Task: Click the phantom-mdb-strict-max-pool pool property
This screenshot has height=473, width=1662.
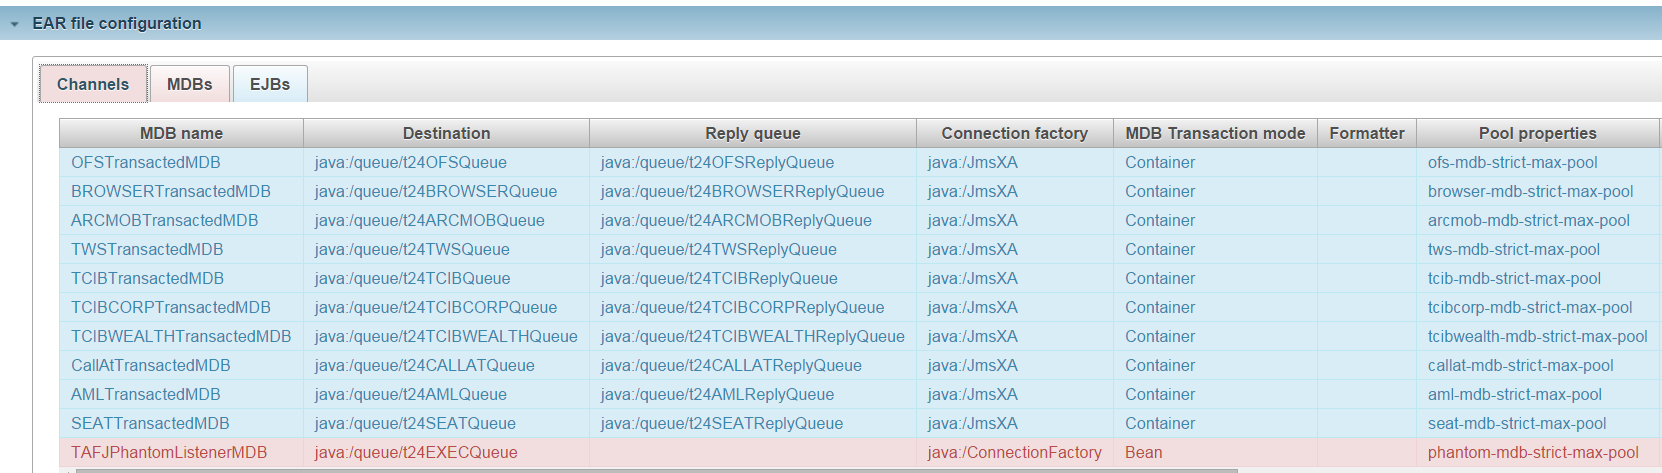Action: pyautogui.click(x=1533, y=452)
